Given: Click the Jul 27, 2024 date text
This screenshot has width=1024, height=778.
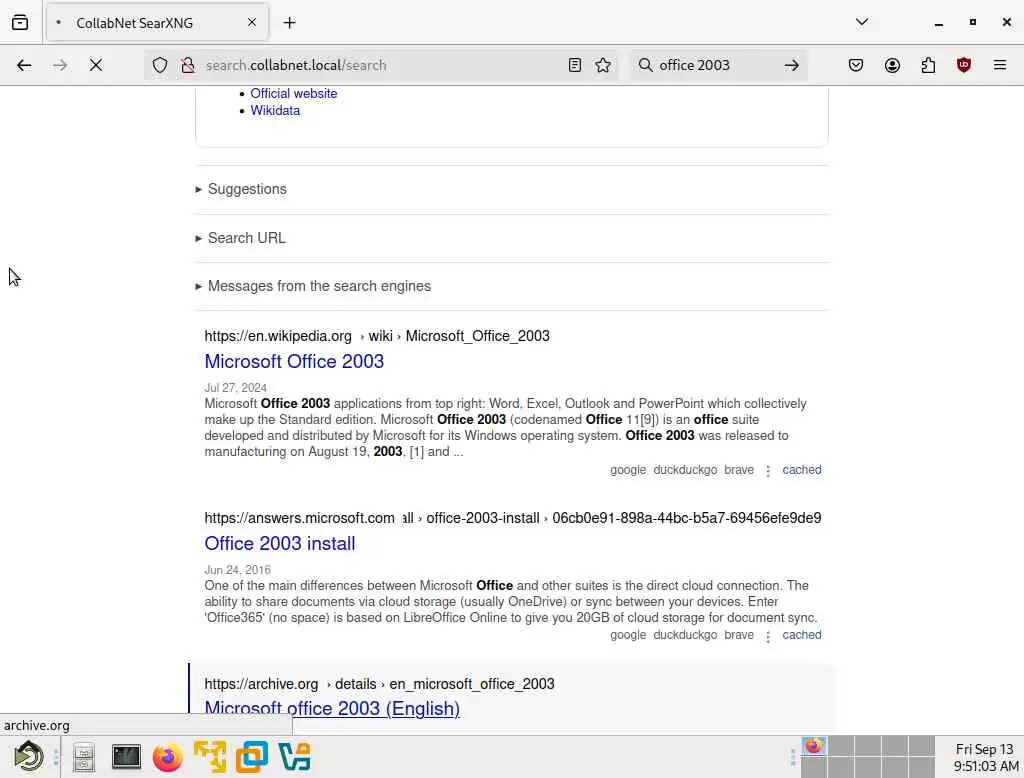Looking at the screenshot, I should tap(235, 387).
